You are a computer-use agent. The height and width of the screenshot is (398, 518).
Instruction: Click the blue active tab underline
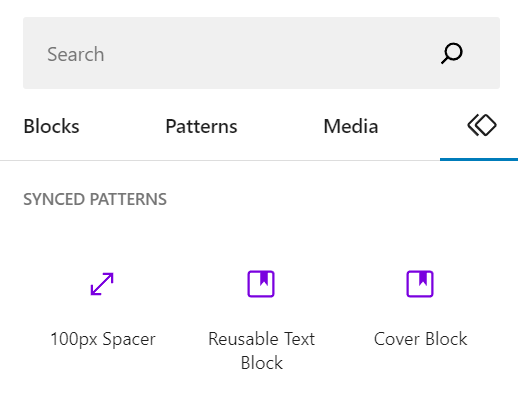(479, 159)
